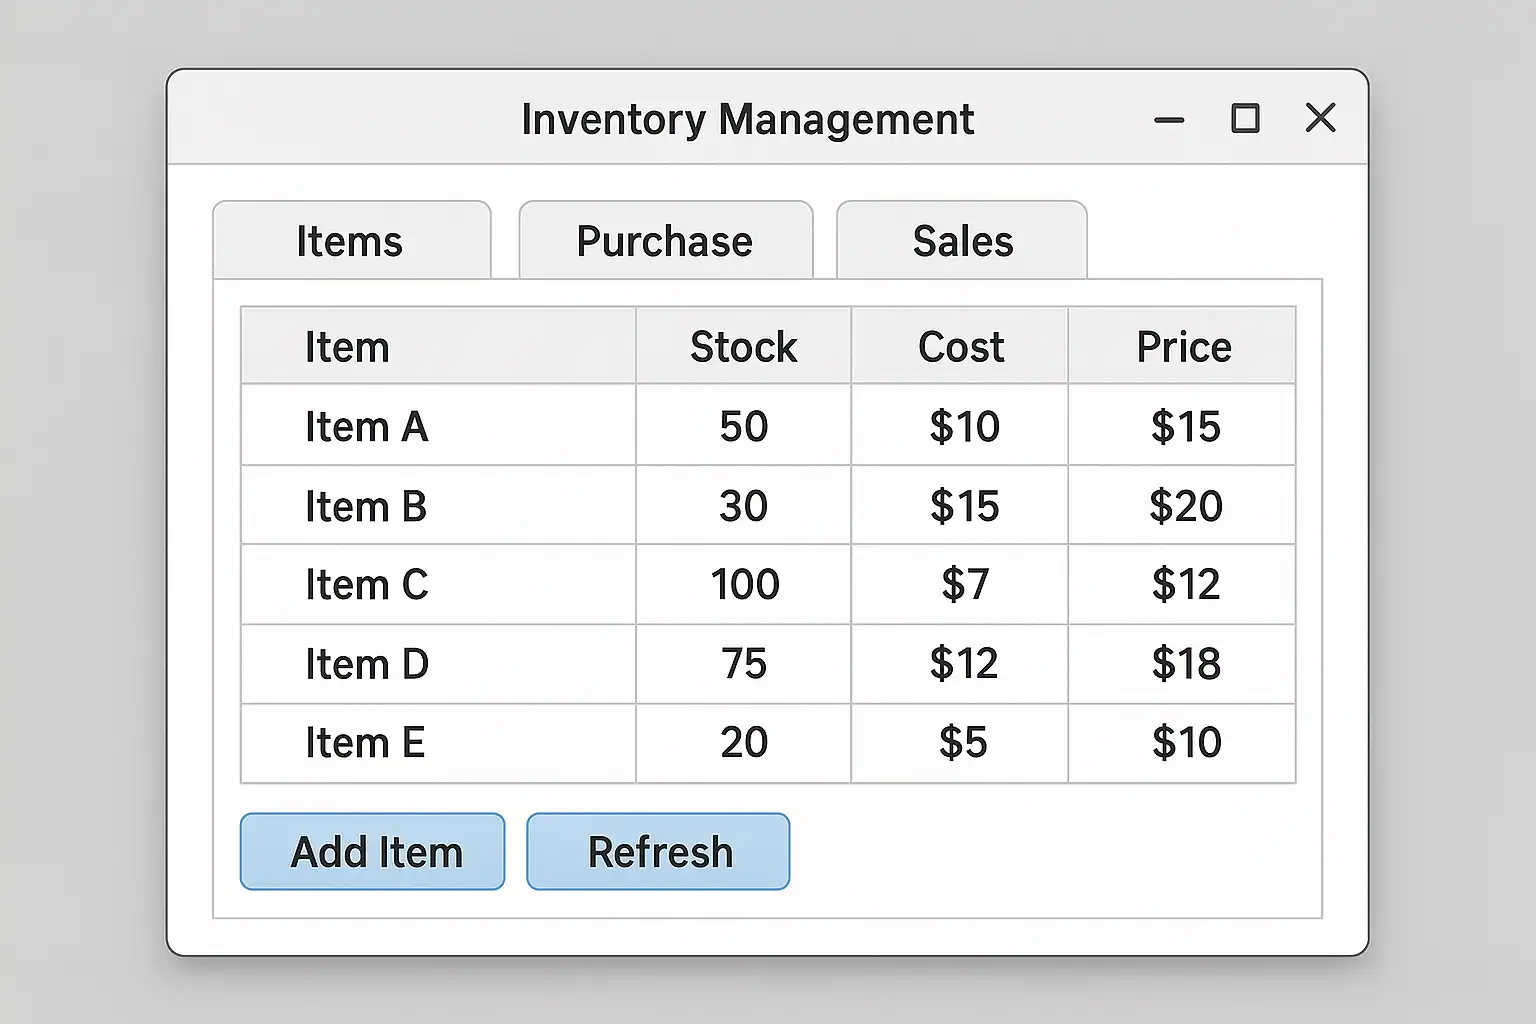Maximize the Inventory Management window
The height and width of the screenshot is (1024, 1536).
tap(1245, 119)
